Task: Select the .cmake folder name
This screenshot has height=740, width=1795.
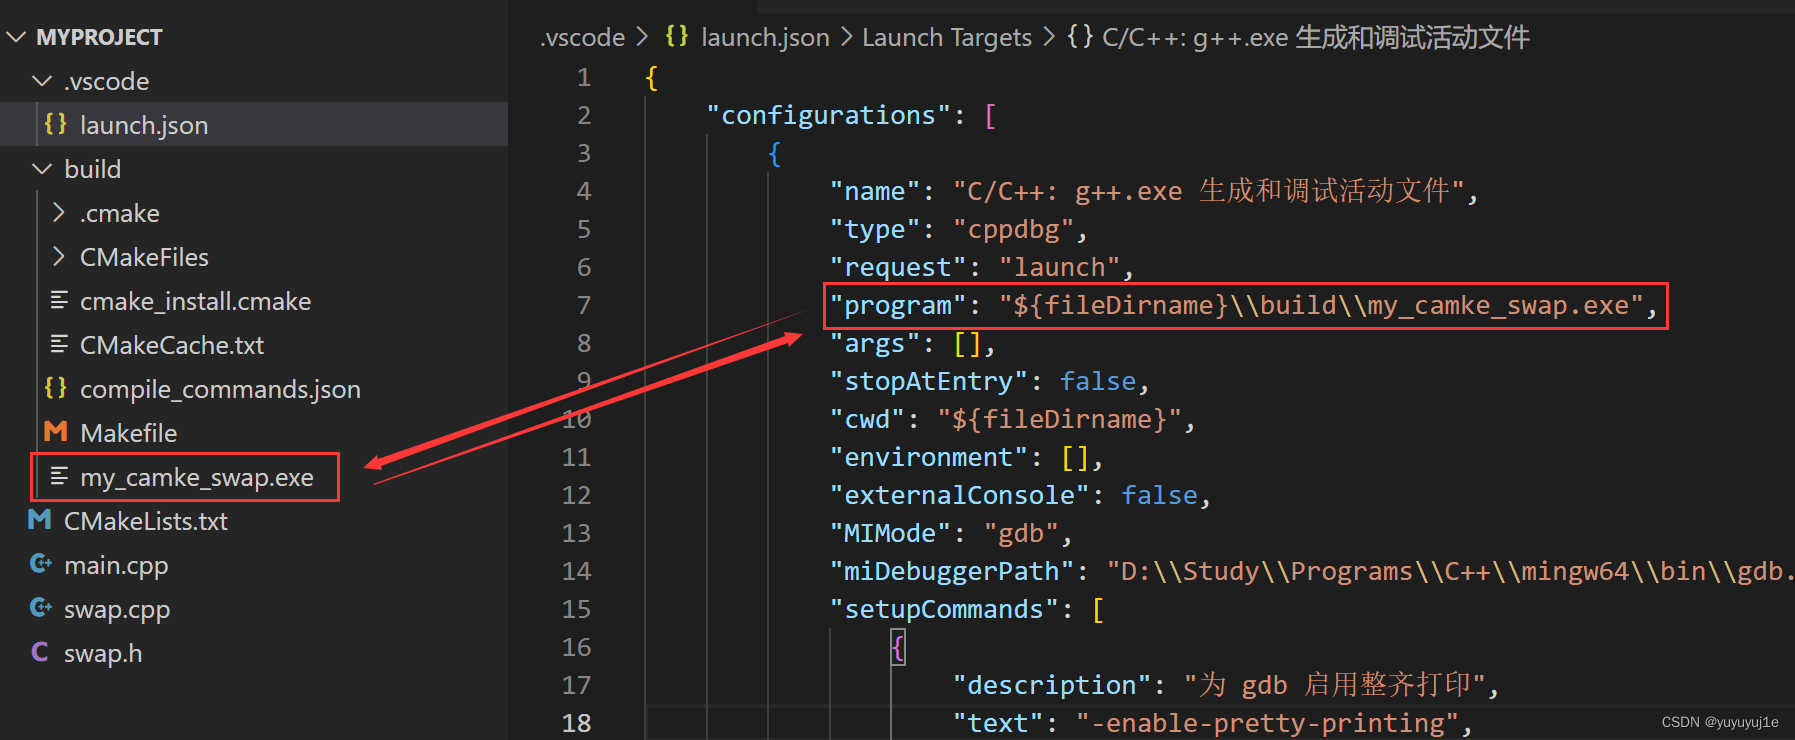Action: pyautogui.click(x=120, y=213)
